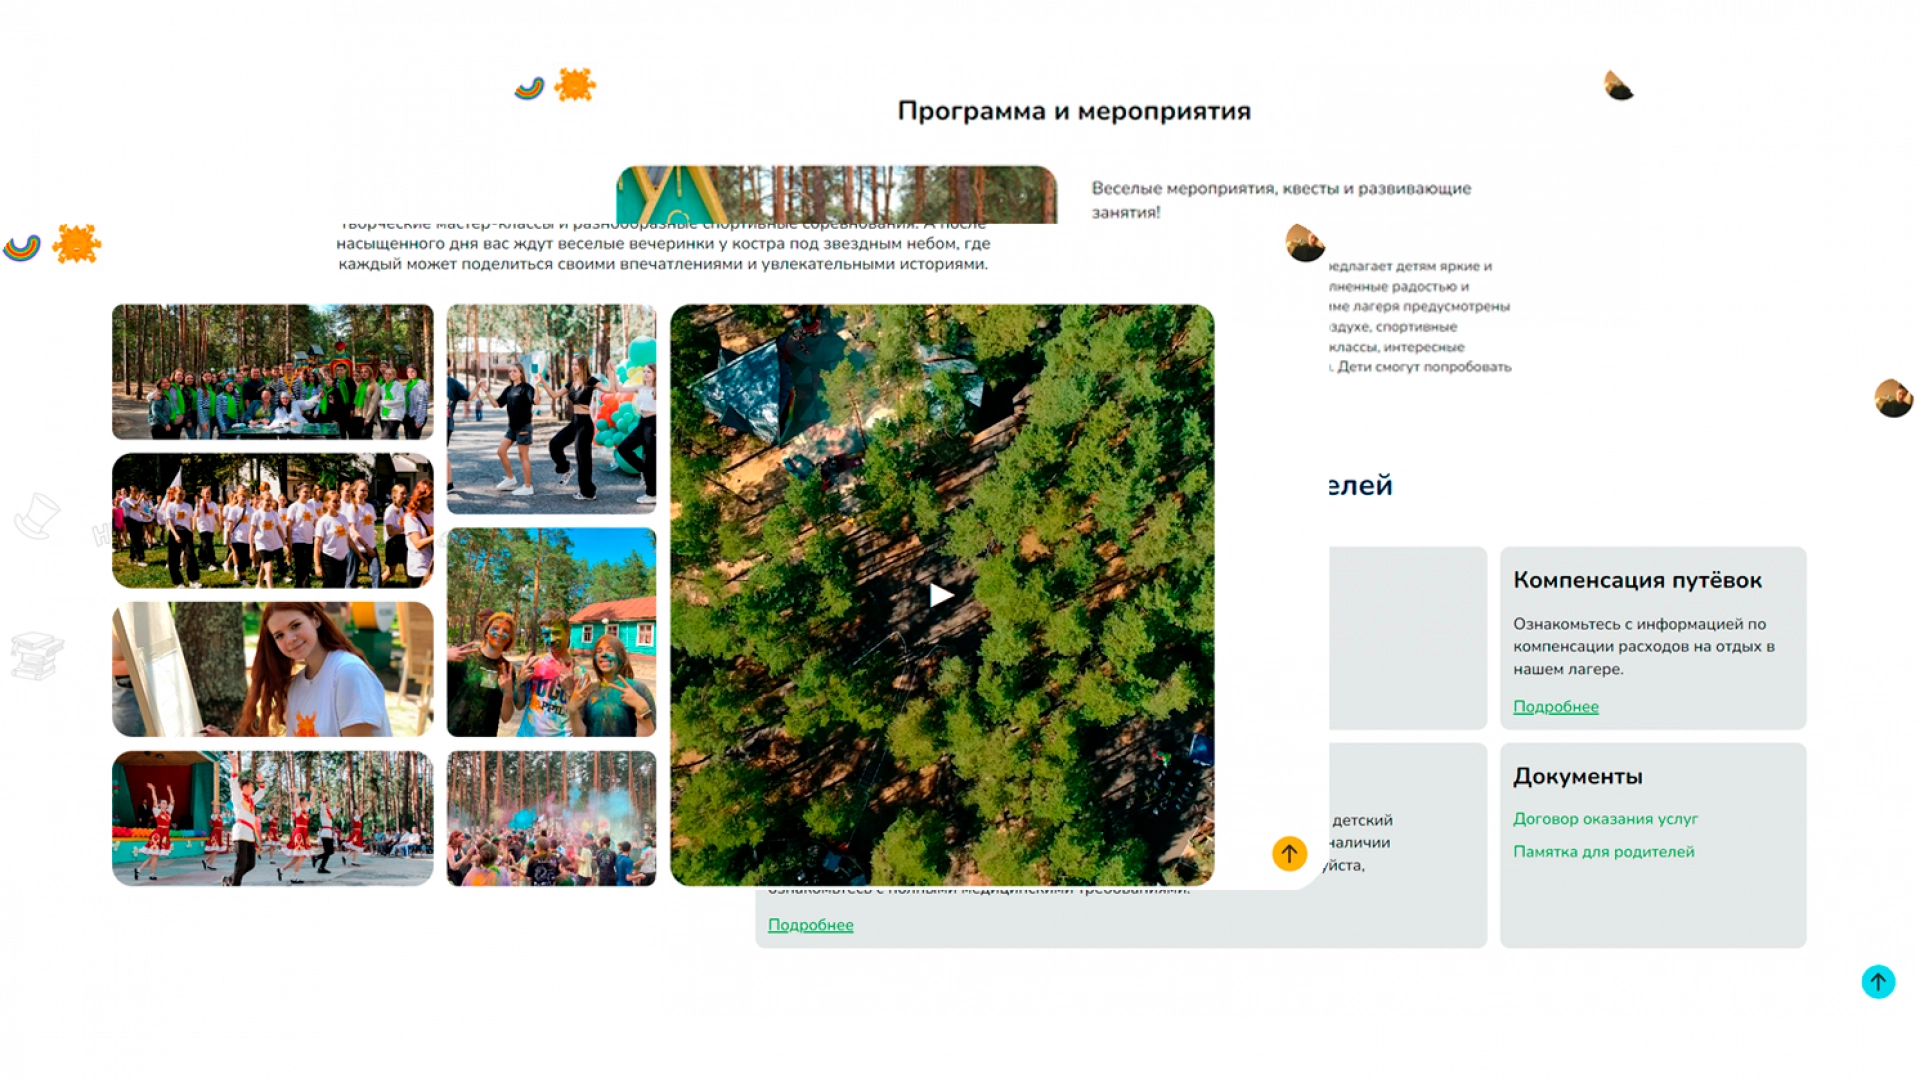Click the Компенсация путёвок card heading
Viewport: 1920px width, 1079px height.
pyautogui.click(x=1637, y=580)
